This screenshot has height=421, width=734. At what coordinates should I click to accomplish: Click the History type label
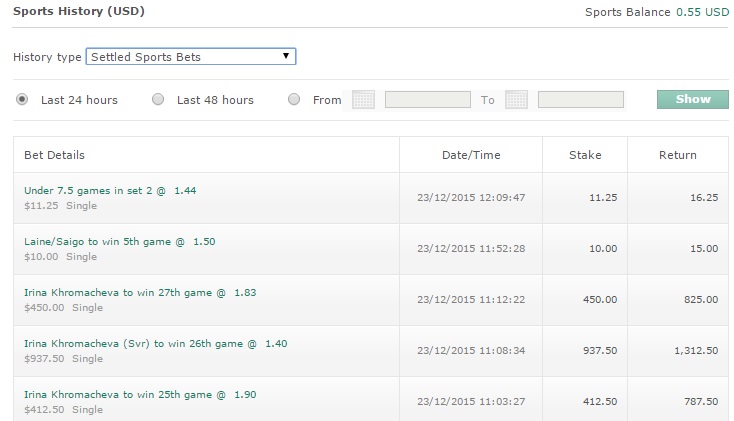[x=47, y=57]
